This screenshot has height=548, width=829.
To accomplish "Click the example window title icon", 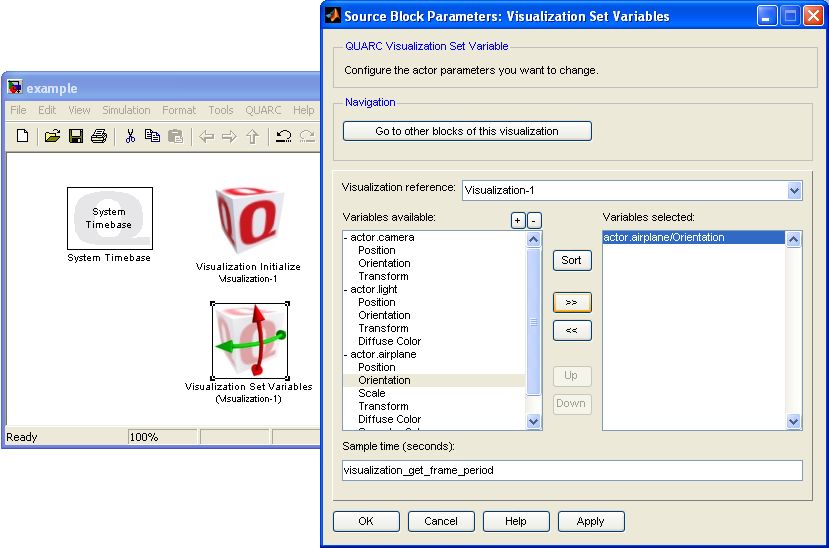I will coord(15,87).
